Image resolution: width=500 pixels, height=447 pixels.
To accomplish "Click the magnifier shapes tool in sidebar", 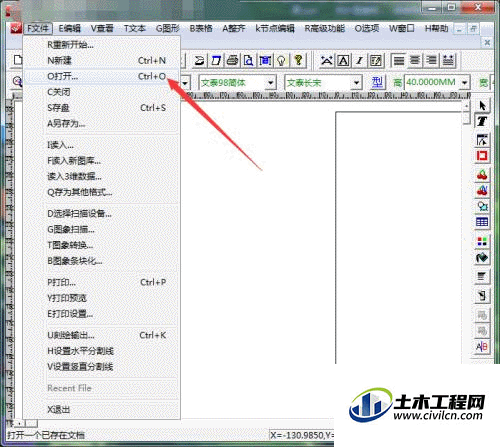I will (482, 206).
